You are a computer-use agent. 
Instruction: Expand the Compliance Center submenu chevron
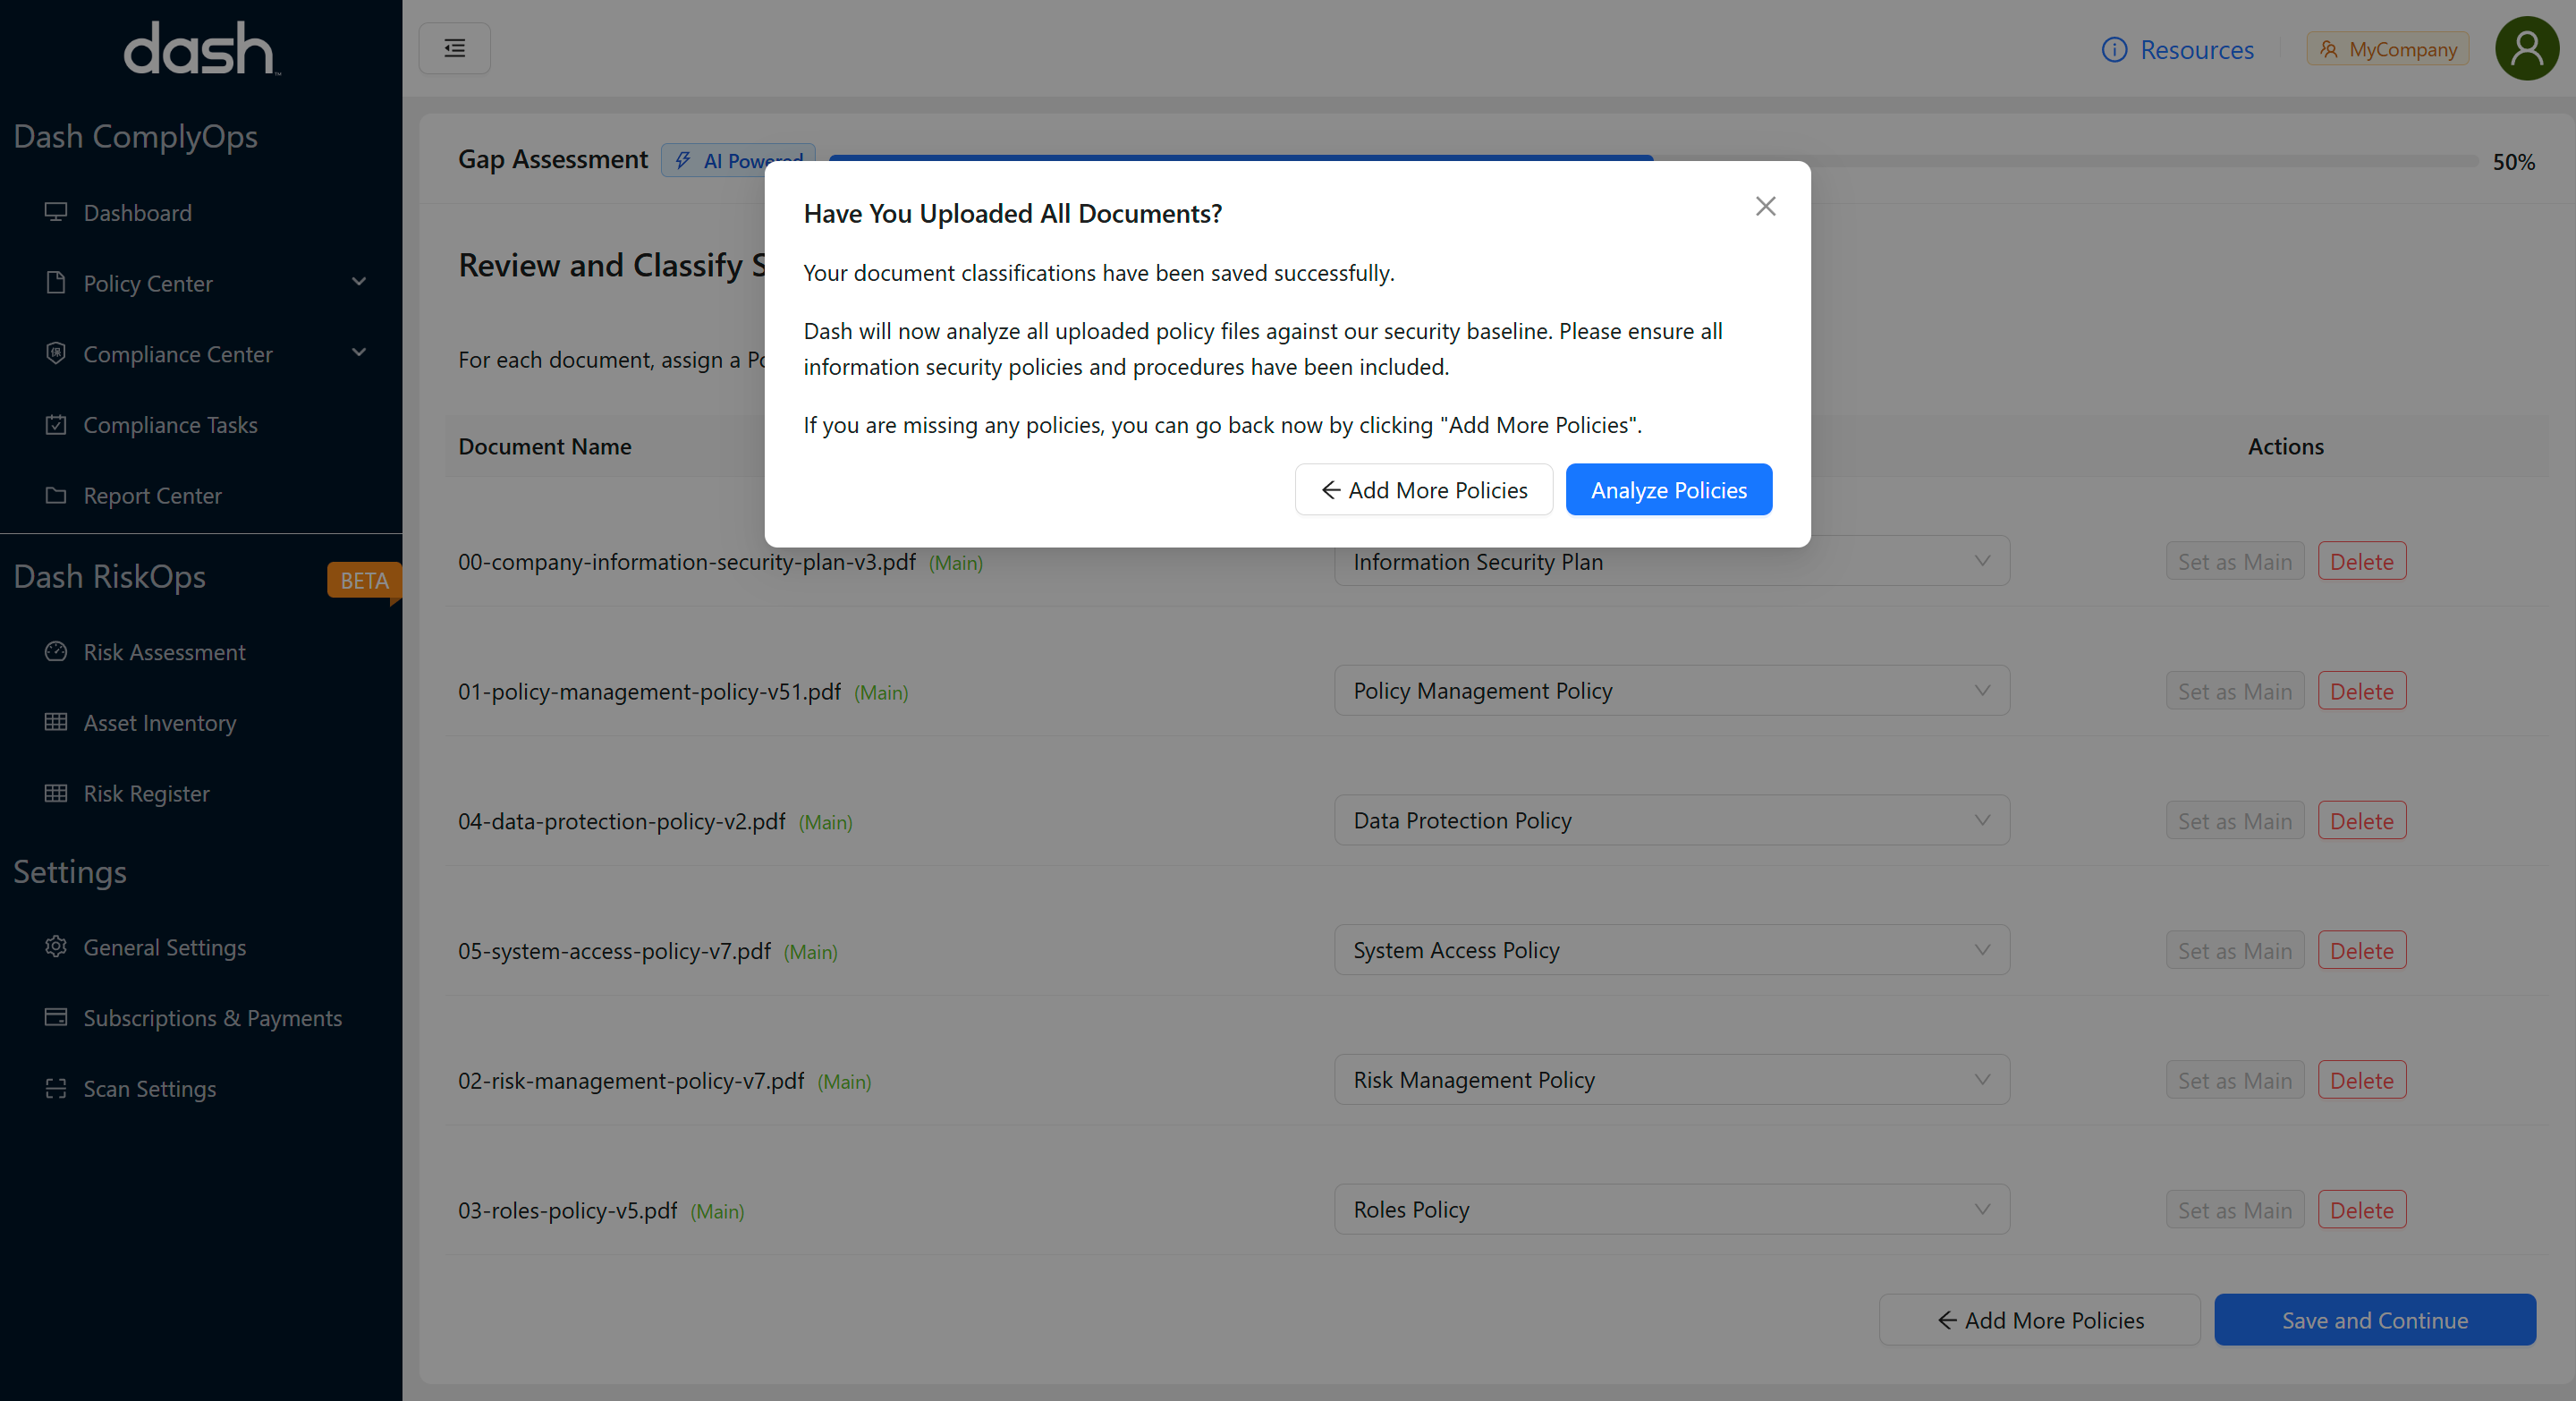(x=359, y=353)
